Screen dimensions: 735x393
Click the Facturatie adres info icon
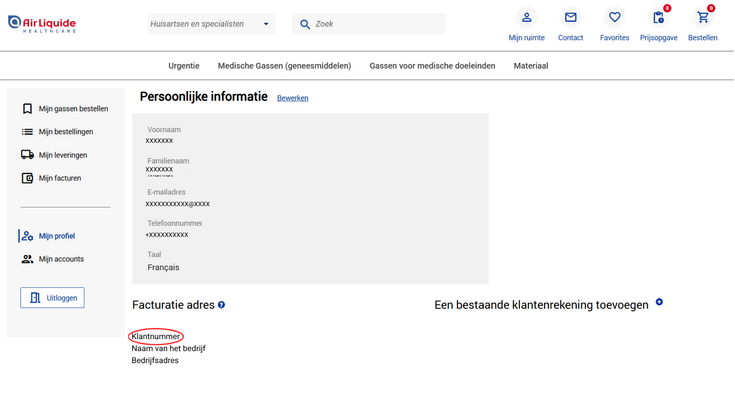[x=221, y=305]
